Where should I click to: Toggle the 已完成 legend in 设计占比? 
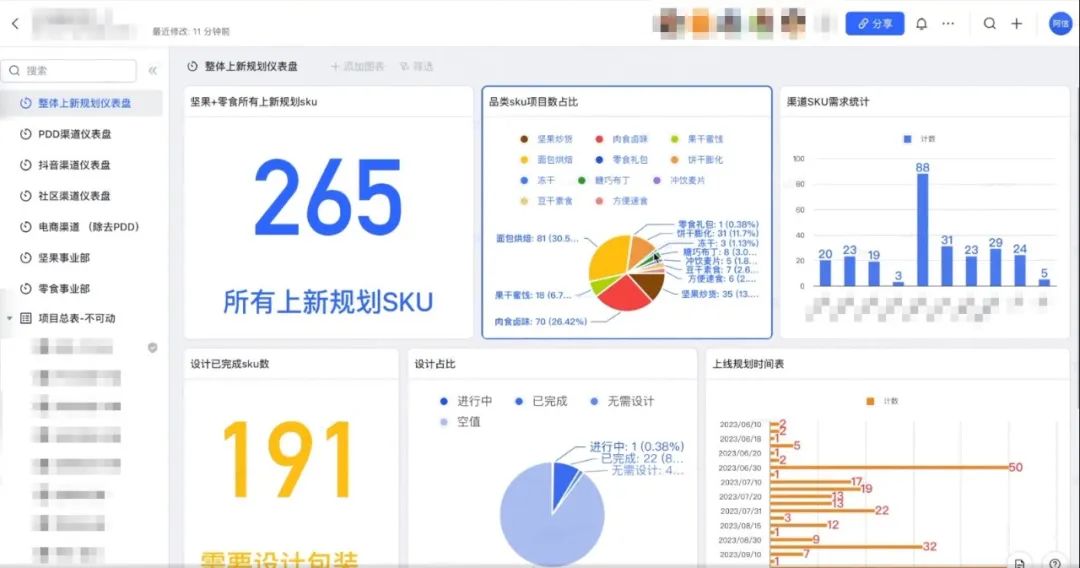coord(541,401)
